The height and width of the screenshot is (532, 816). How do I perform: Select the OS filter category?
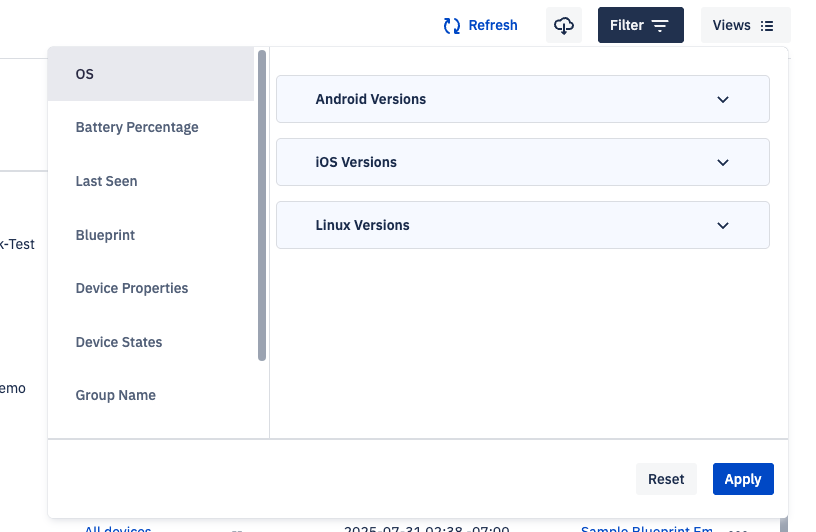click(150, 74)
